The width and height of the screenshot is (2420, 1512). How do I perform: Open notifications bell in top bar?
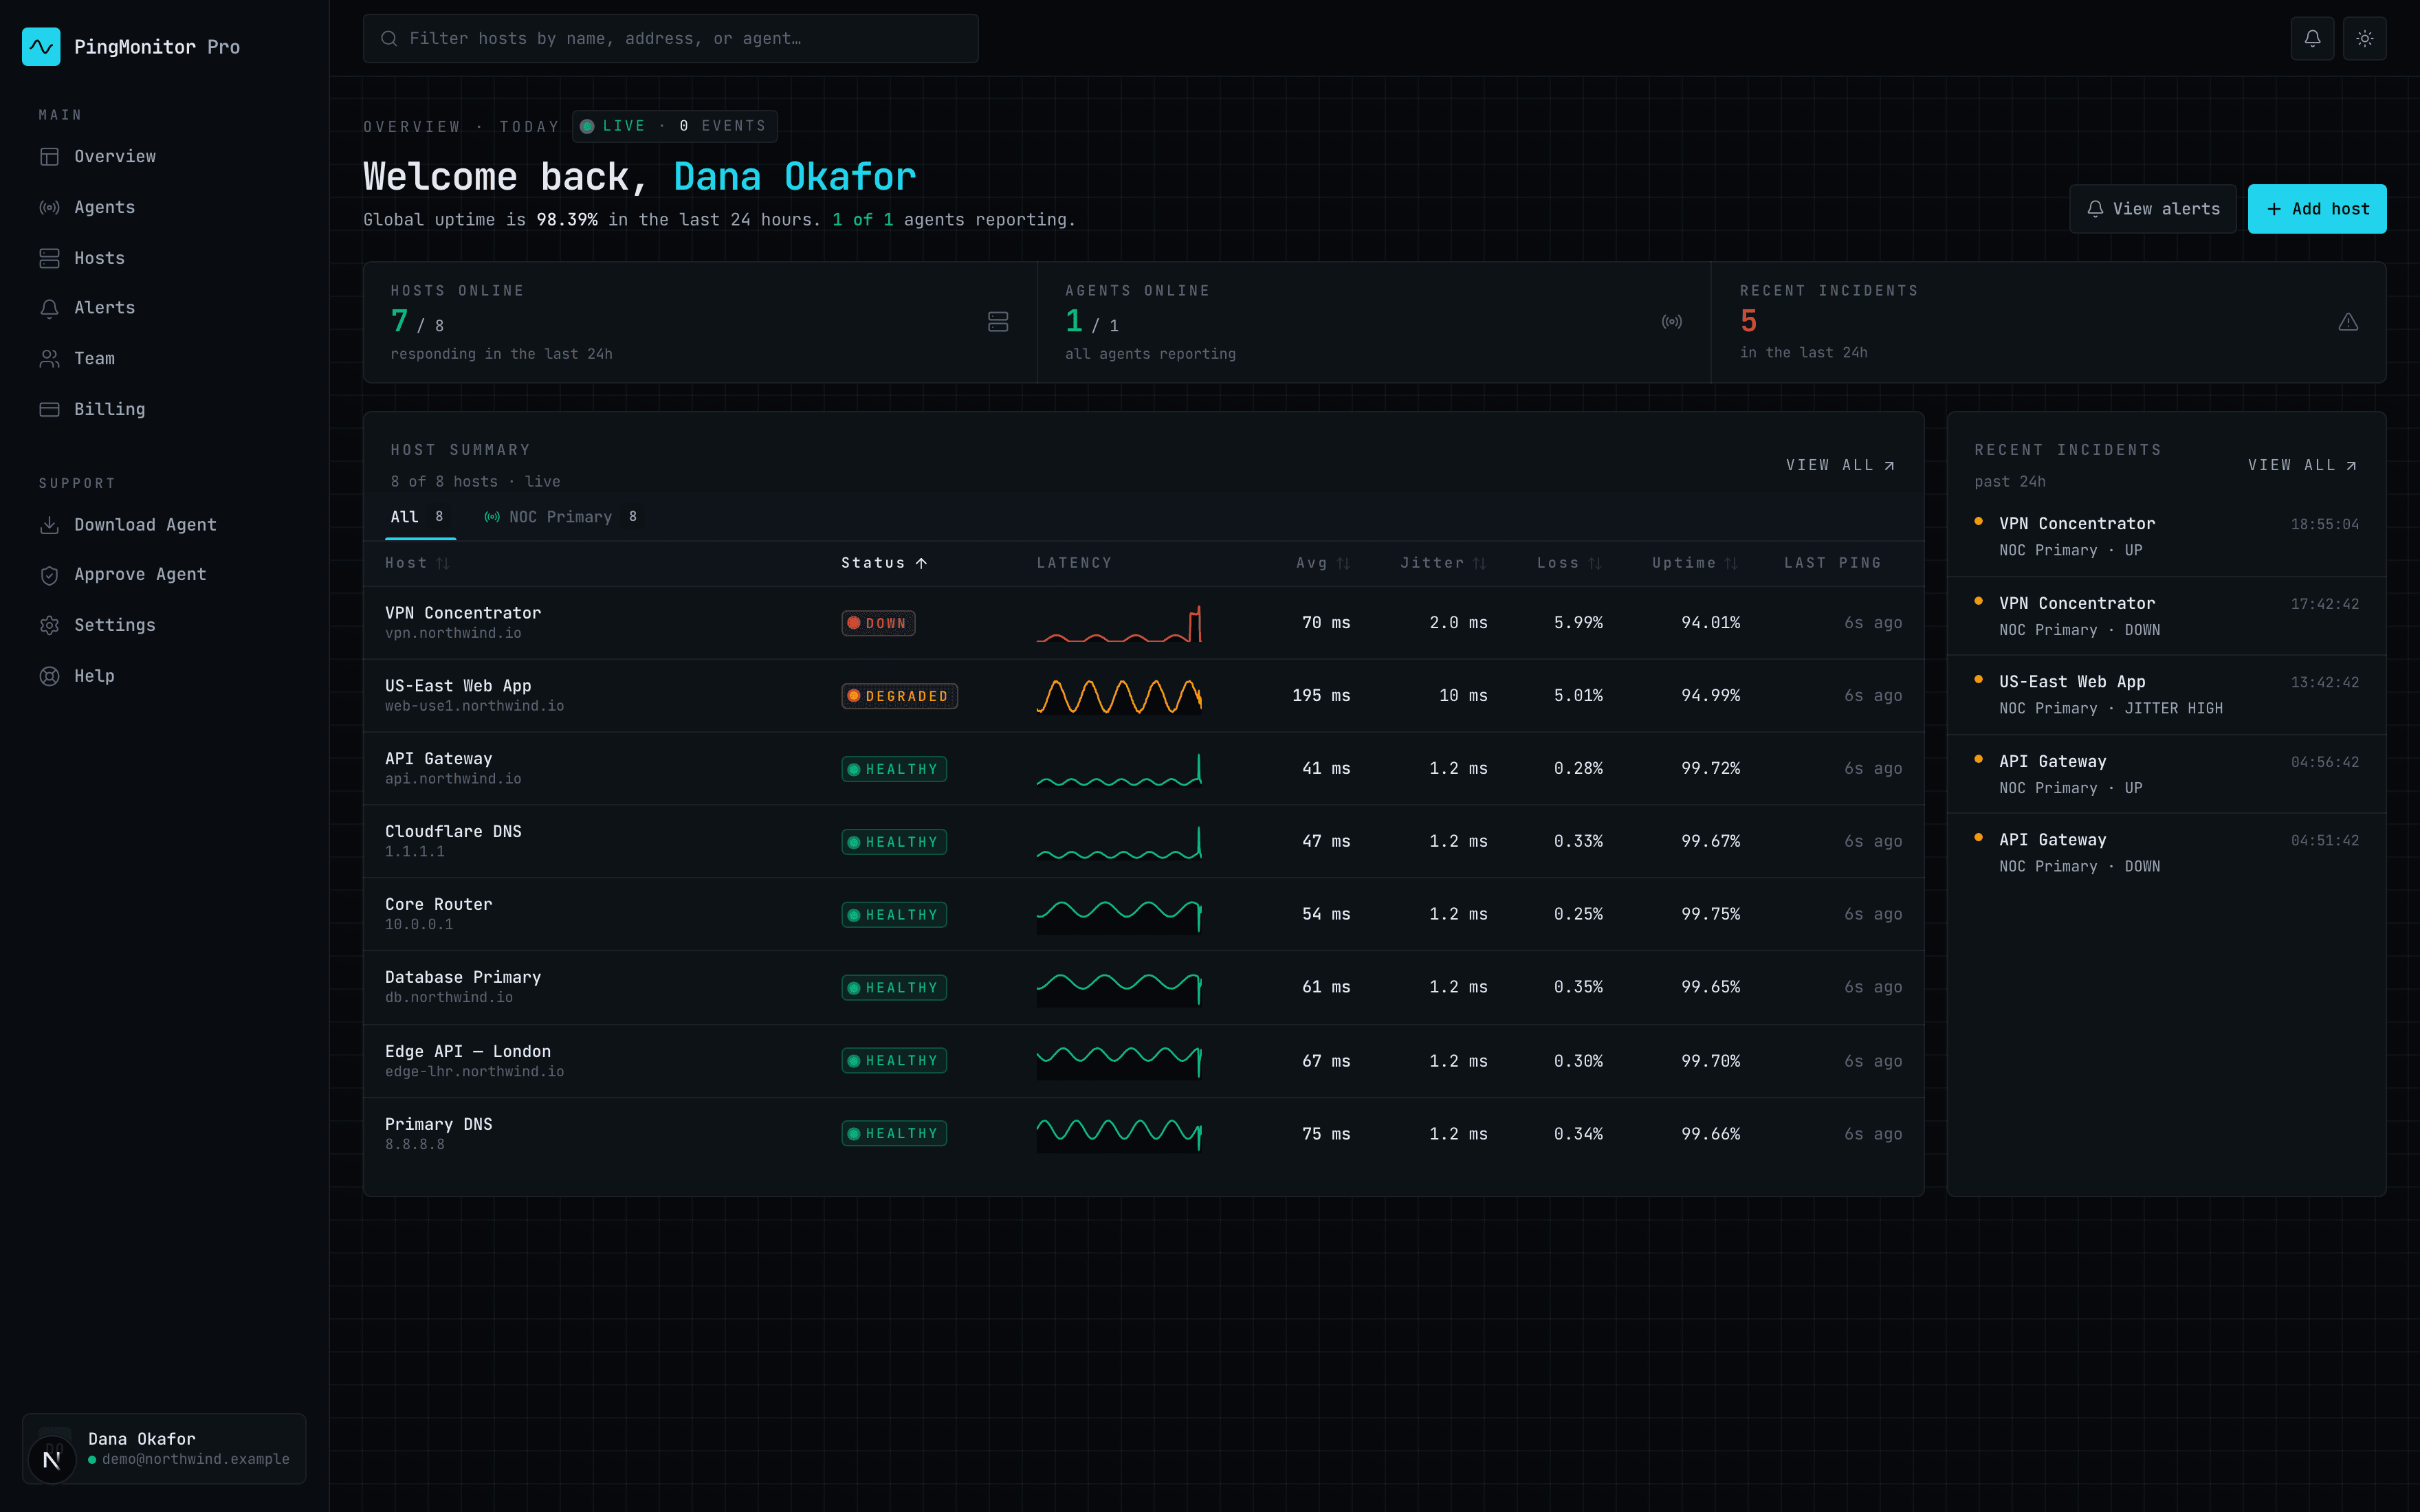(x=2312, y=38)
